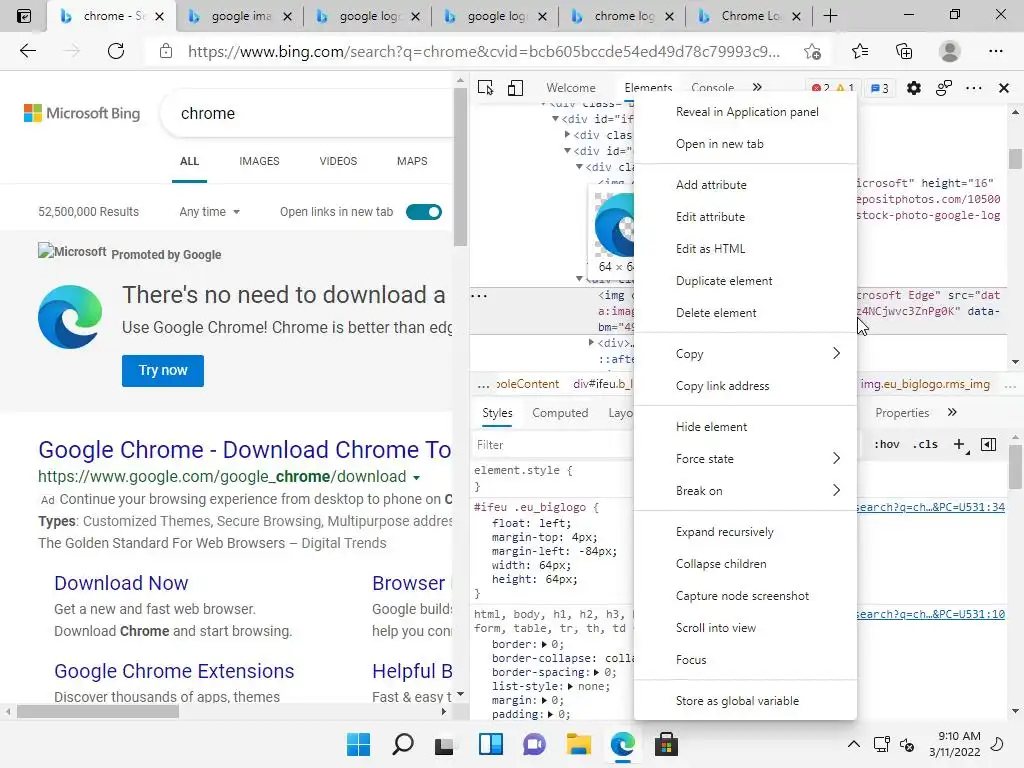Switch to the IMAGES search tab
The height and width of the screenshot is (768, 1024).
[259, 161]
